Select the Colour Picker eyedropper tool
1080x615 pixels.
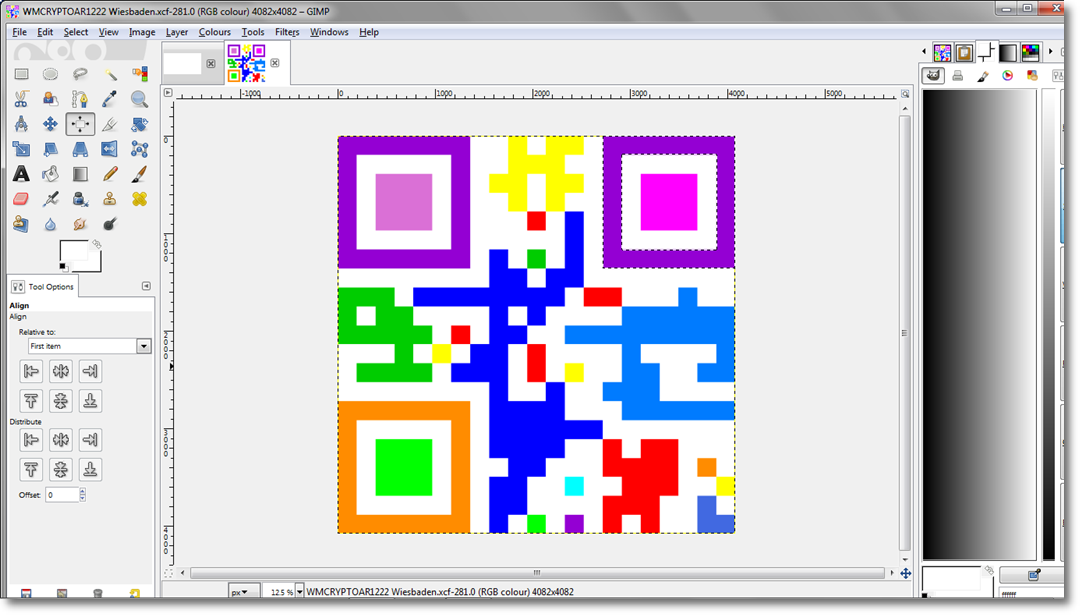click(110, 99)
